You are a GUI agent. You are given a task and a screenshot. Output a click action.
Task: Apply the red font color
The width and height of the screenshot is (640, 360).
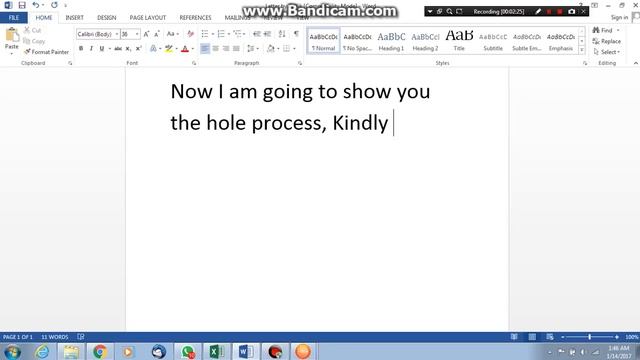184,49
